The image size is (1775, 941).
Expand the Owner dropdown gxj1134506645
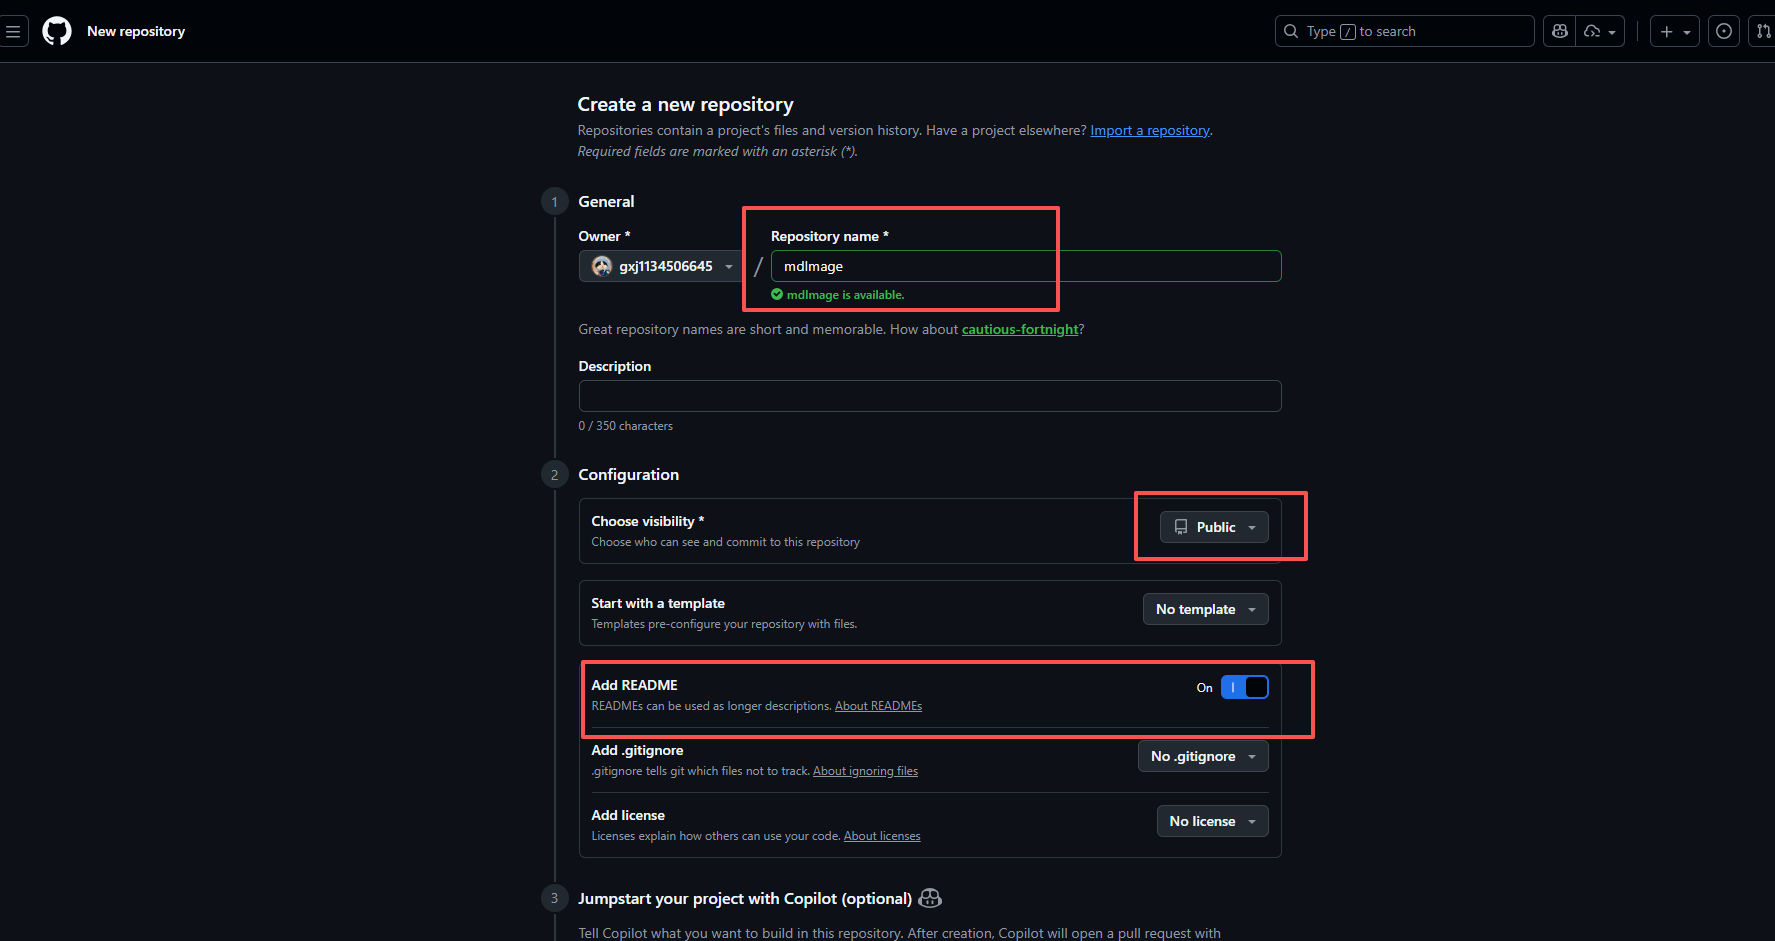pos(661,267)
